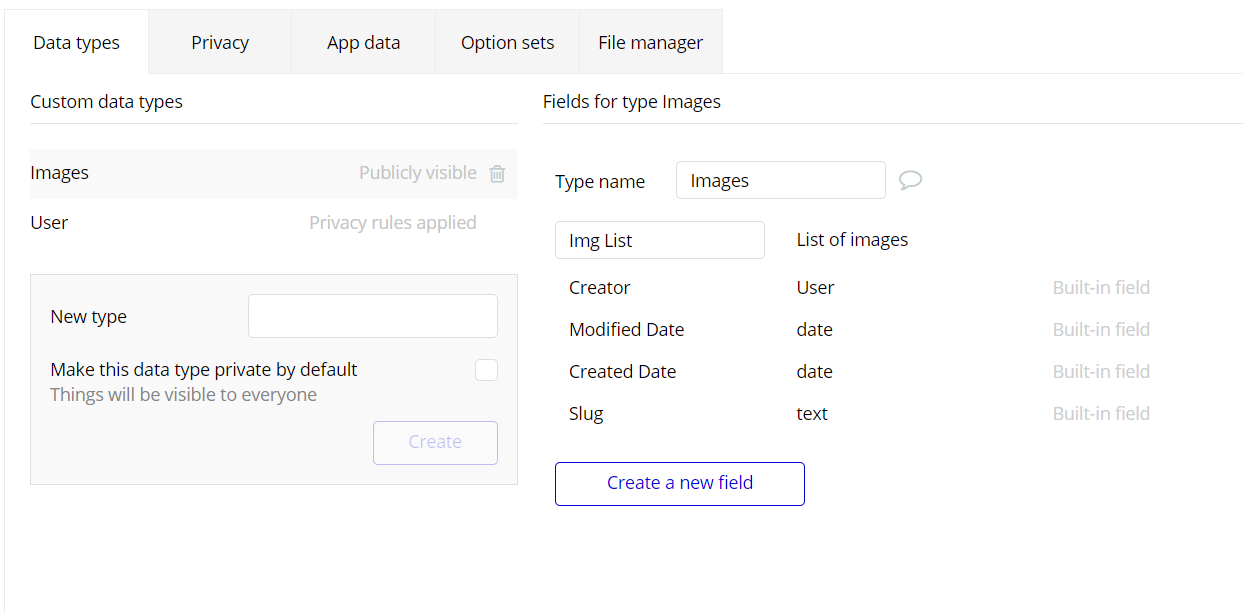1243x613 pixels.
Task: Click the Modified Date field label
Action: click(x=626, y=330)
